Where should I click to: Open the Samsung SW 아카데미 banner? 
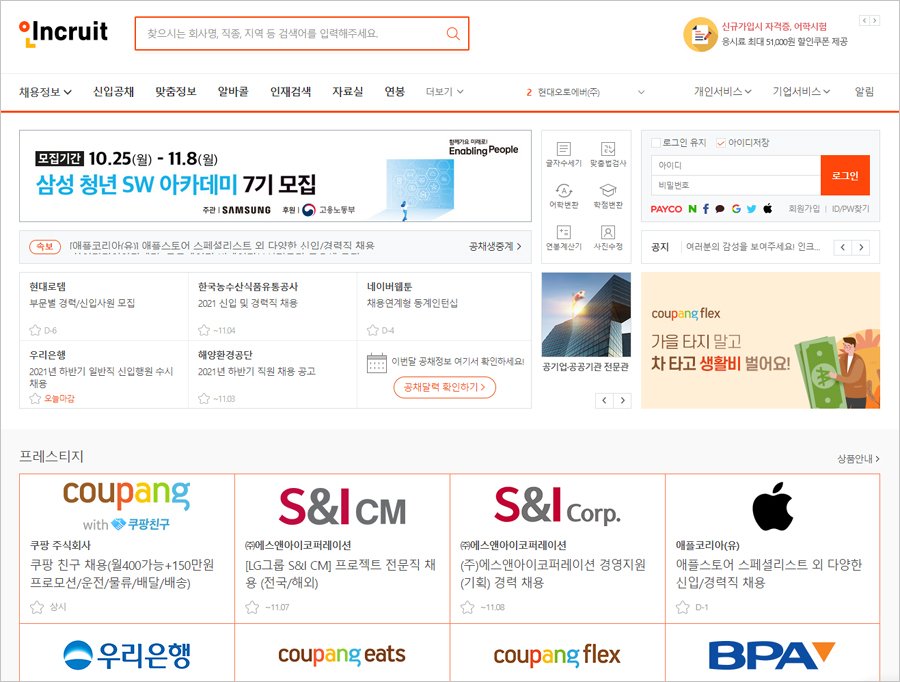click(276, 176)
